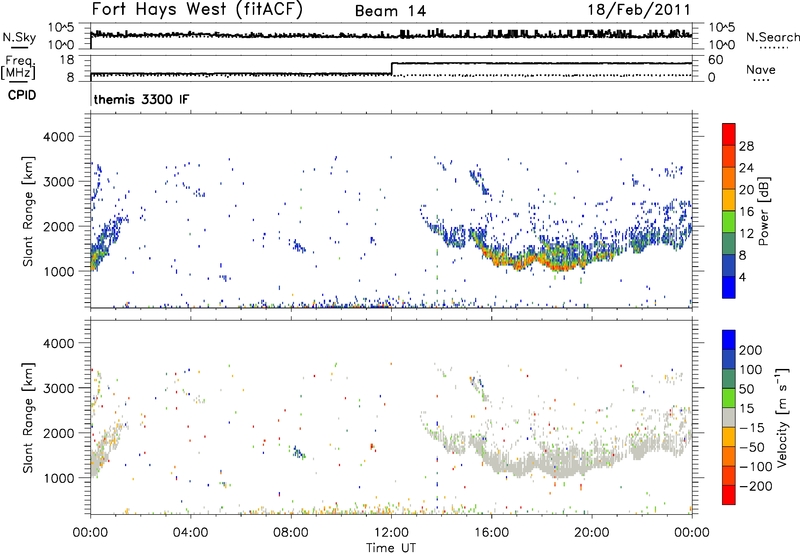
Task: Click the title 'Fort Hays West (fitACF)'
Action: (x=197, y=9)
